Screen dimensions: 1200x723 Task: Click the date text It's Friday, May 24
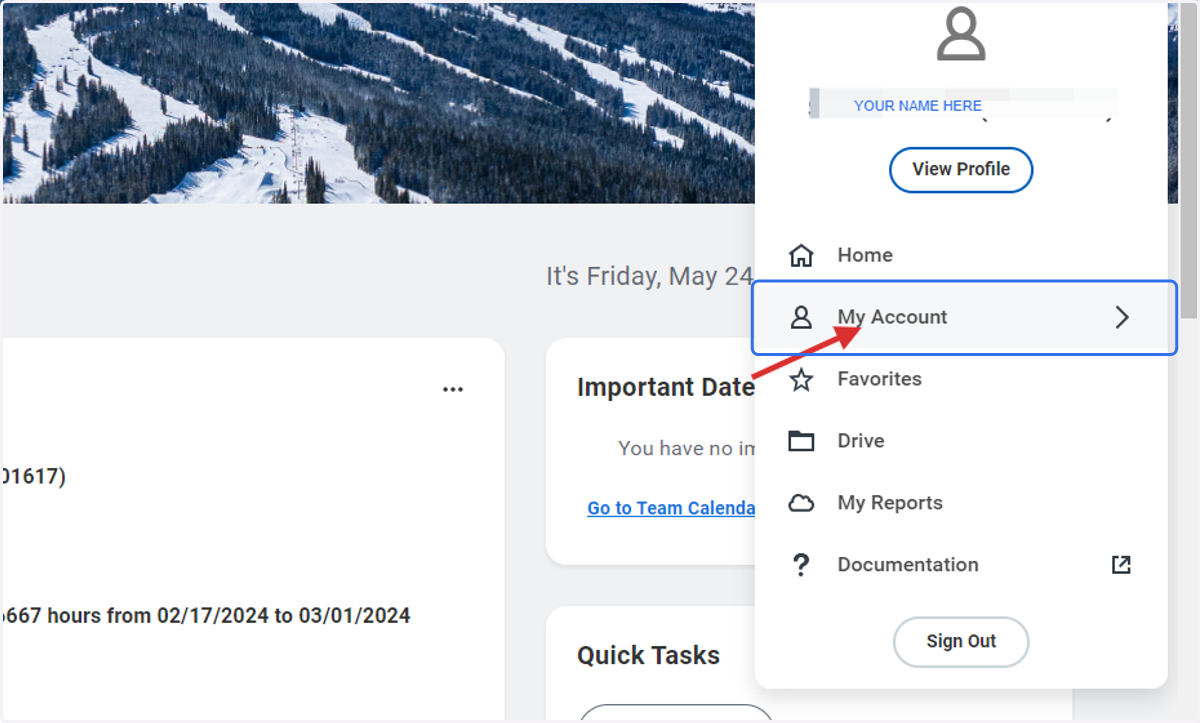(649, 276)
